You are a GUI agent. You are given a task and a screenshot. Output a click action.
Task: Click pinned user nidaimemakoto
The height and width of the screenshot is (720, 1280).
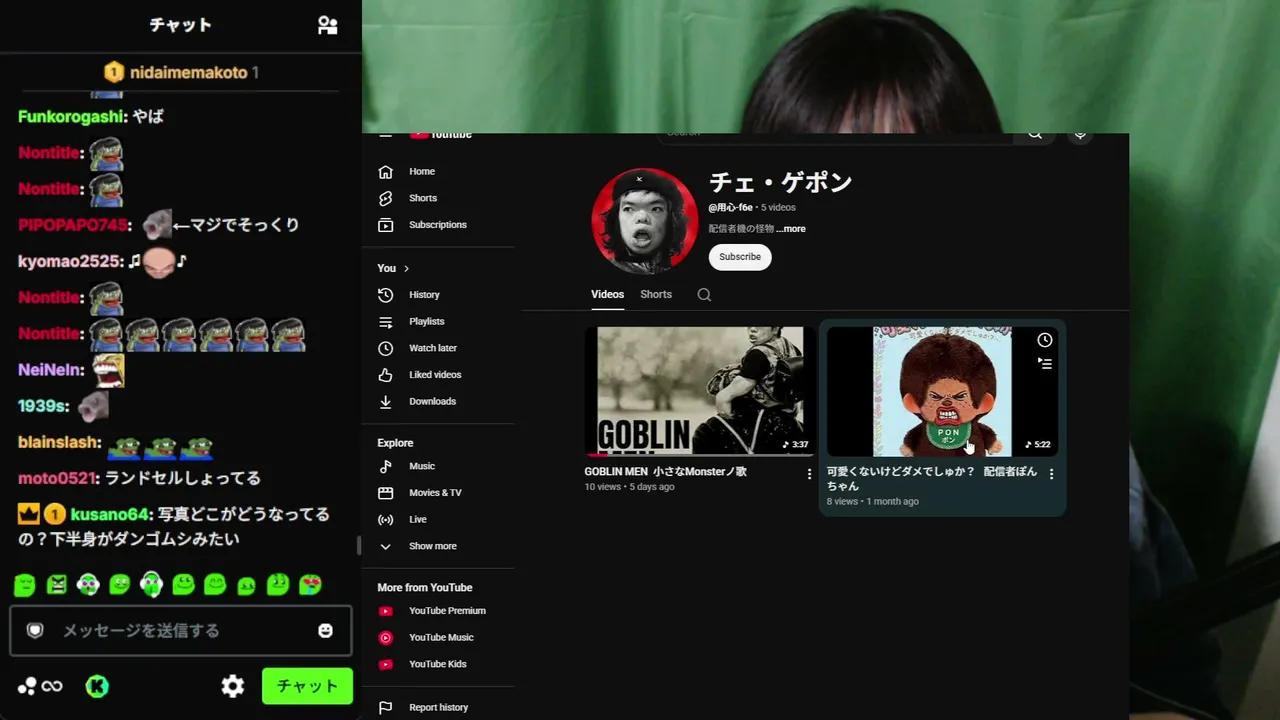click(x=188, y=72)
